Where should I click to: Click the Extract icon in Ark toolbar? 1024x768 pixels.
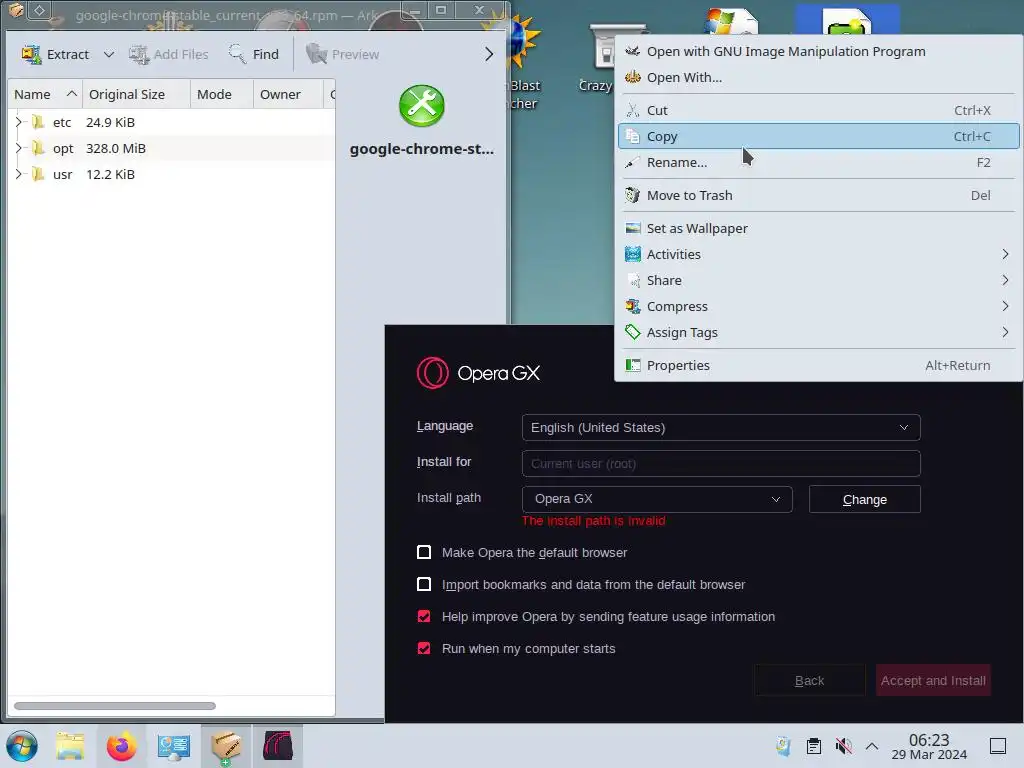(31, 54)
